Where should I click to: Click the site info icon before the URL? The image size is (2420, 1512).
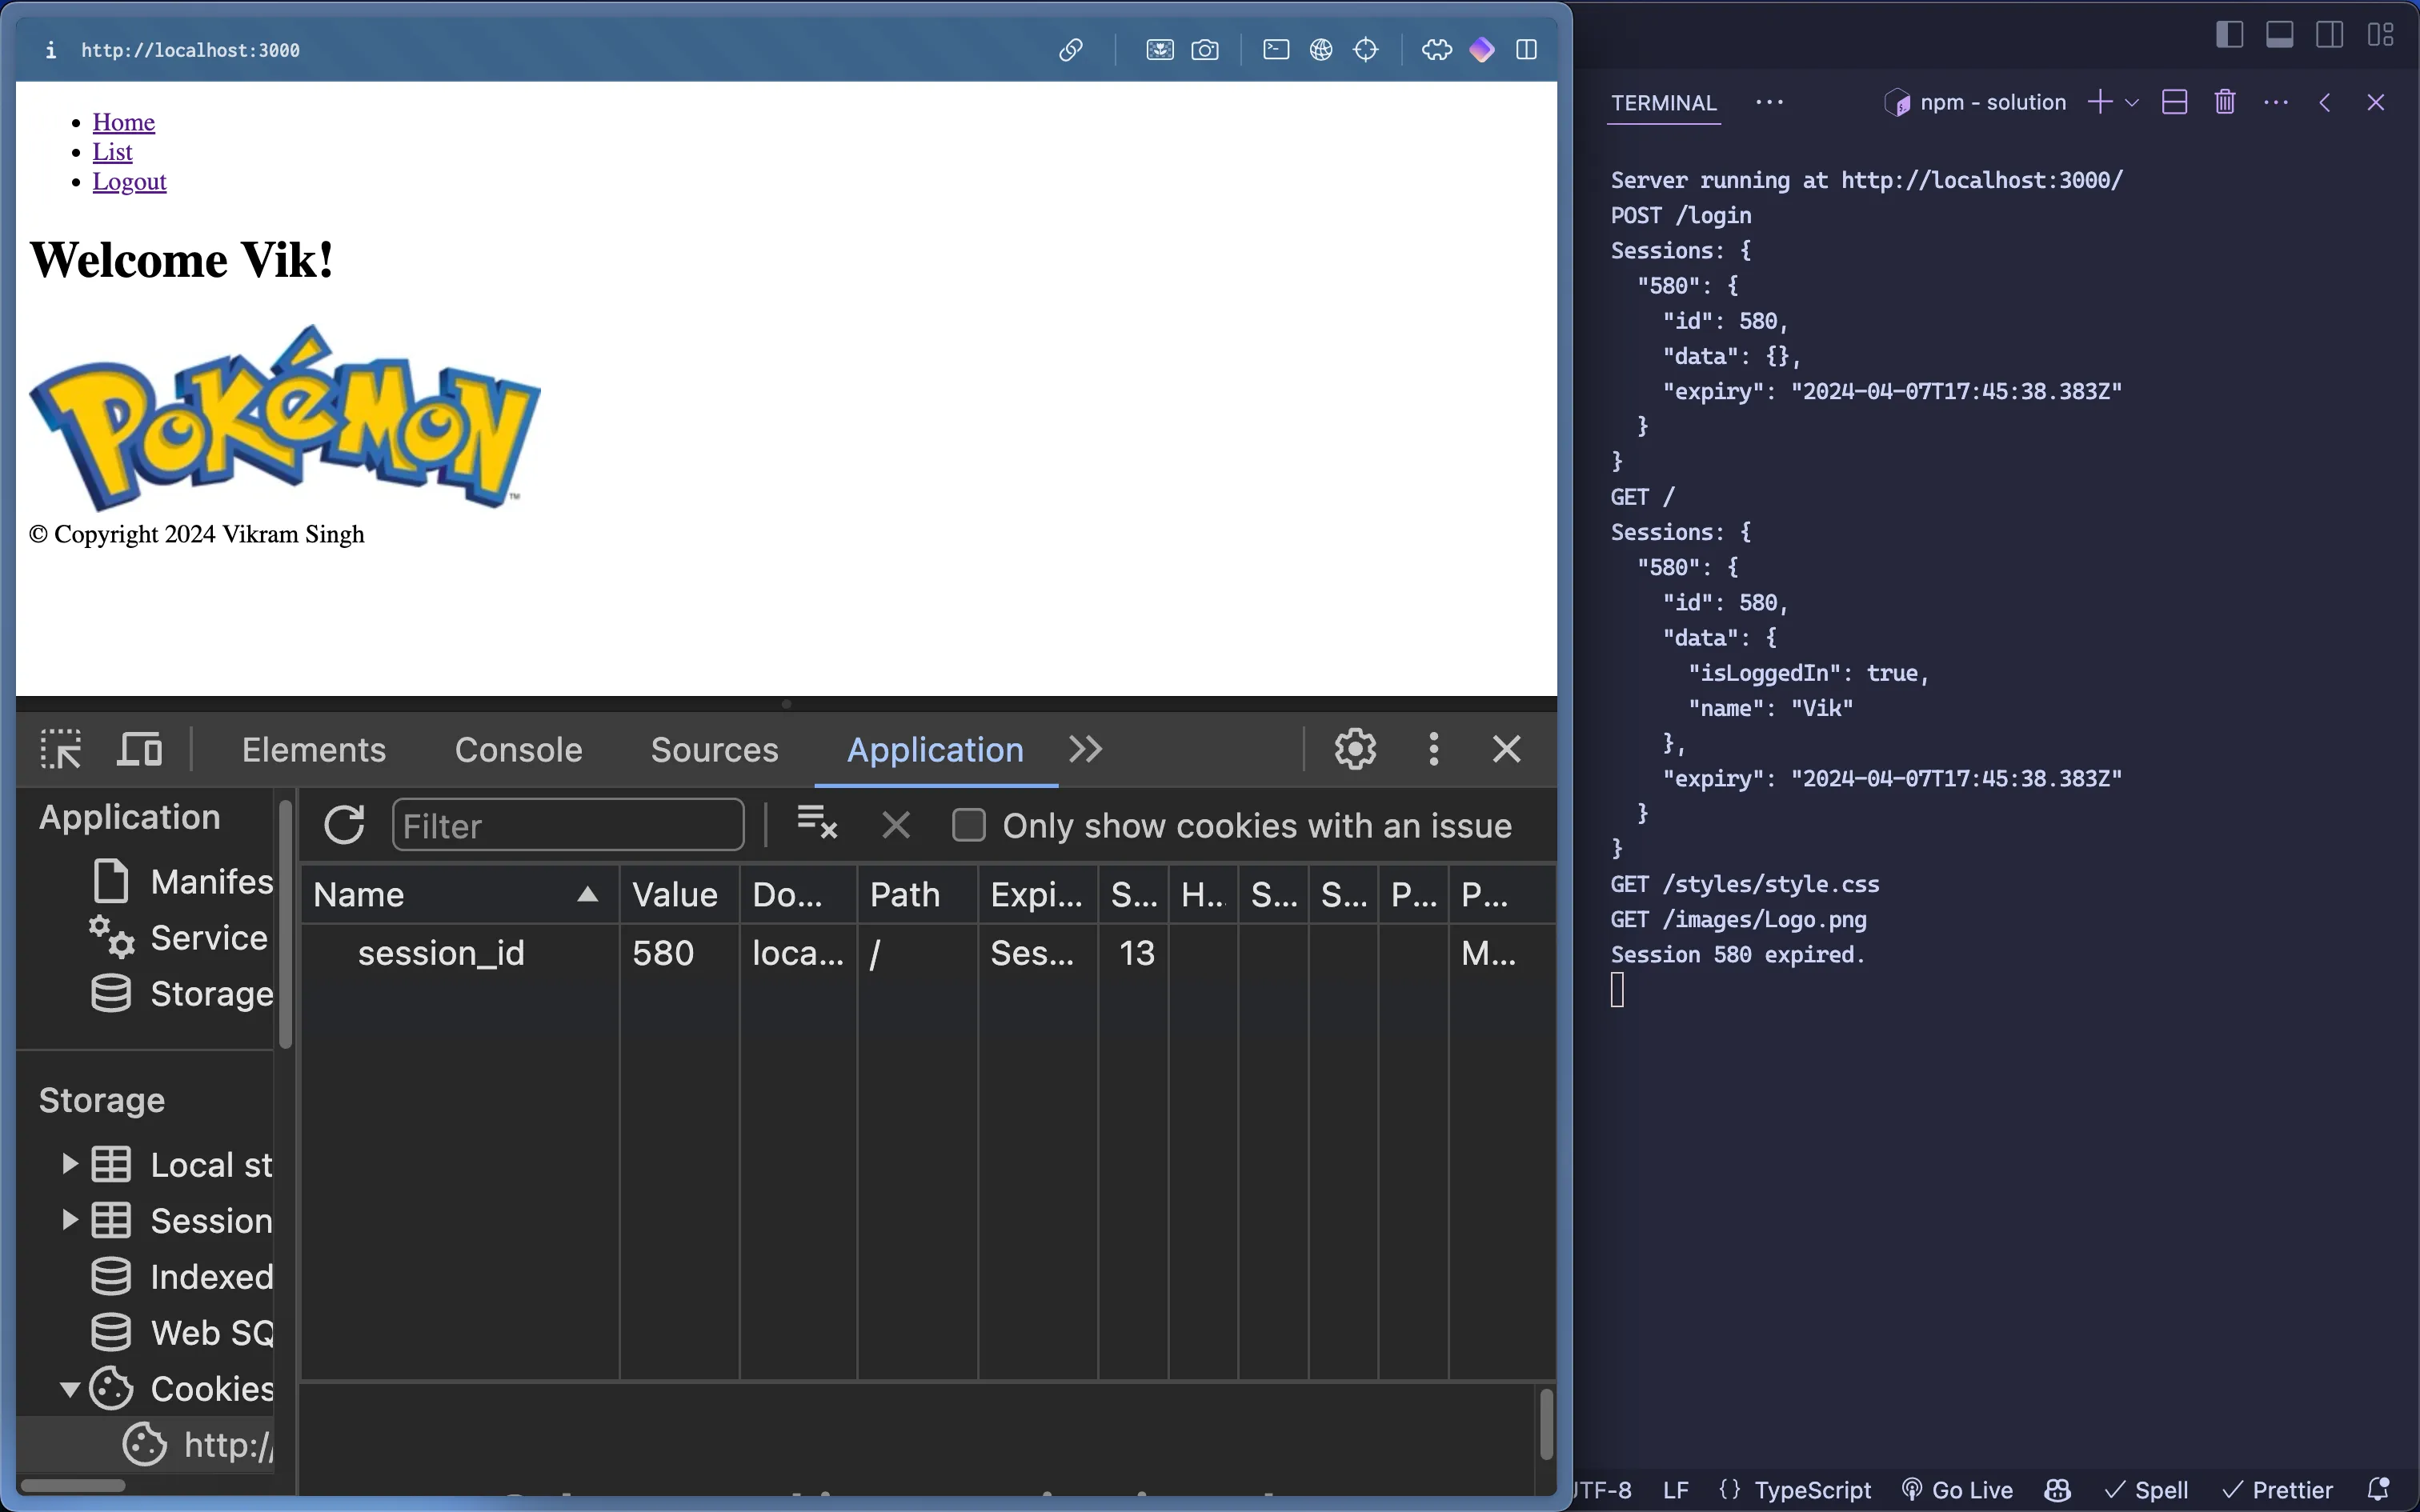point(51,50)
